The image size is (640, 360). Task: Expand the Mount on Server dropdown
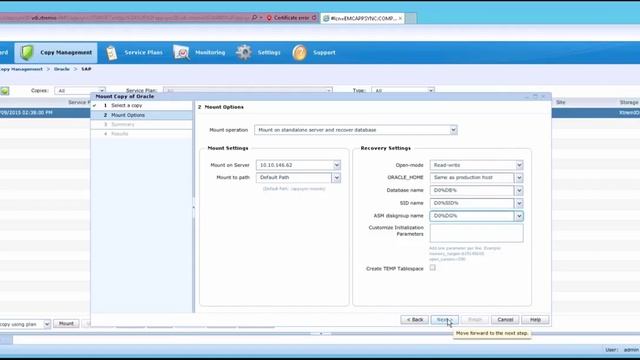point(337,165)
